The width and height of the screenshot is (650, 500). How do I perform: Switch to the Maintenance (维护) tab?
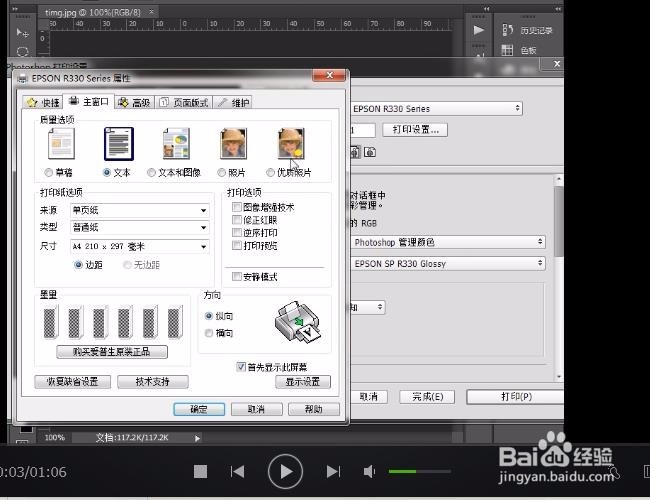click(x=233, y=102)
